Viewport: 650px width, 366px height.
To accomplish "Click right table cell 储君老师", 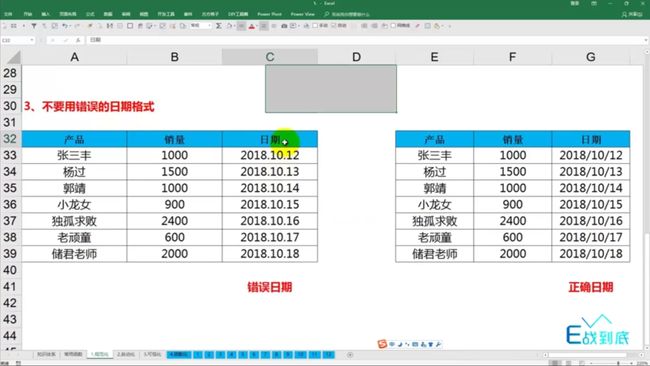I will 434,254.
